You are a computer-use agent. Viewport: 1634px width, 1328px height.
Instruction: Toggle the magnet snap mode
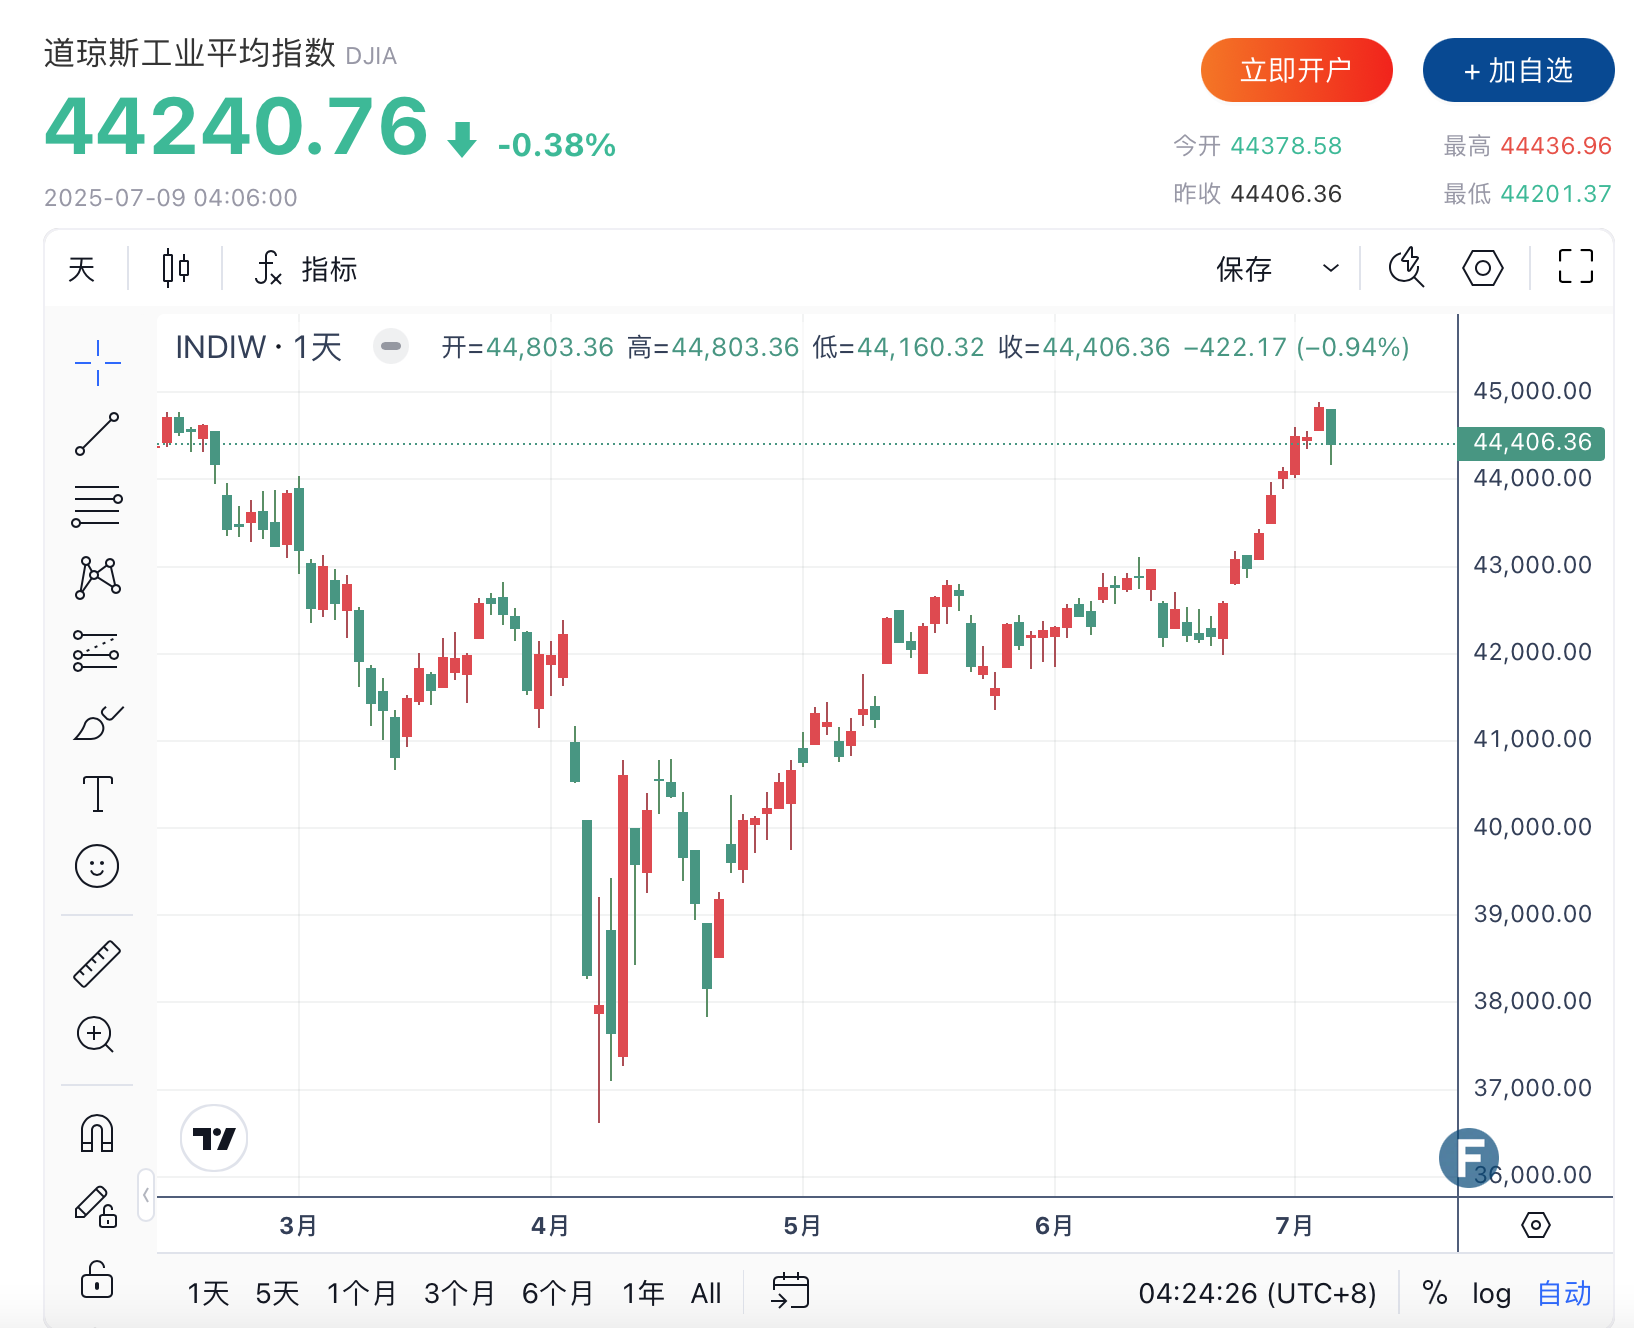point(97,1134)
